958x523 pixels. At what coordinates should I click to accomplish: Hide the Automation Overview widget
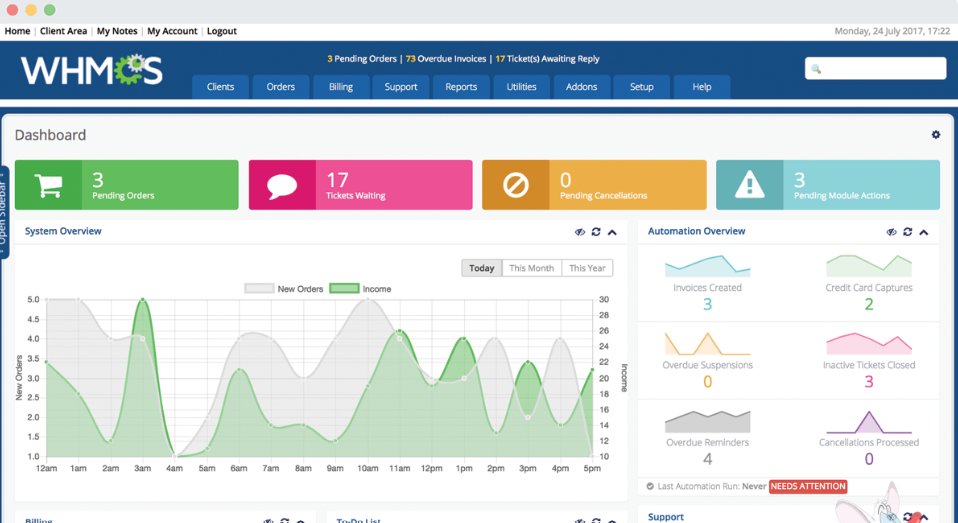892,232
